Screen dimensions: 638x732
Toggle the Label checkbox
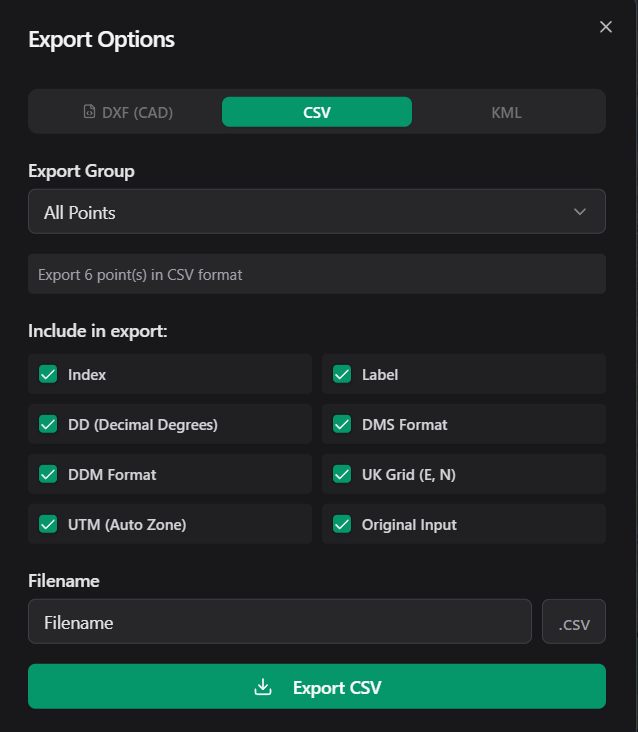(342, 374)
